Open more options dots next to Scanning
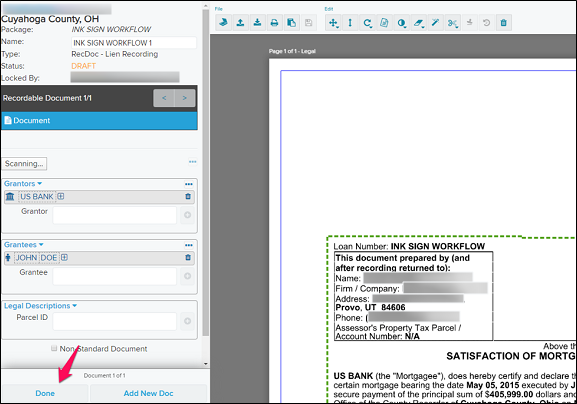The width and height of the screenshot is (577, 404). coord(192,162)
